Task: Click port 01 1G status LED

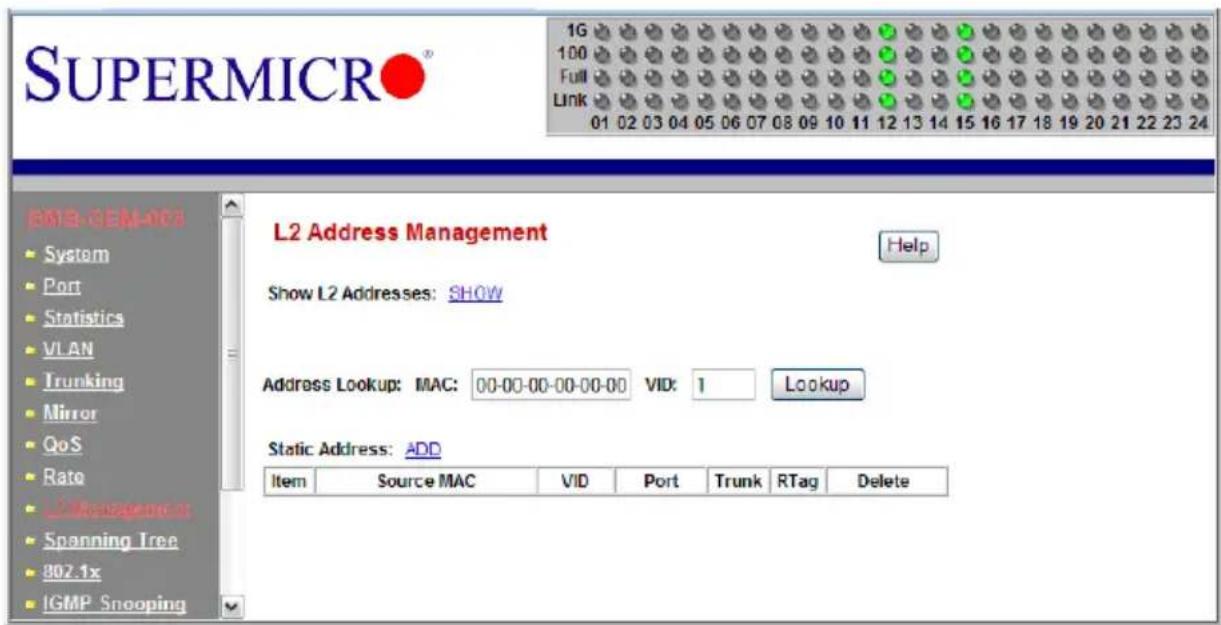Action: tap(600, 30)
